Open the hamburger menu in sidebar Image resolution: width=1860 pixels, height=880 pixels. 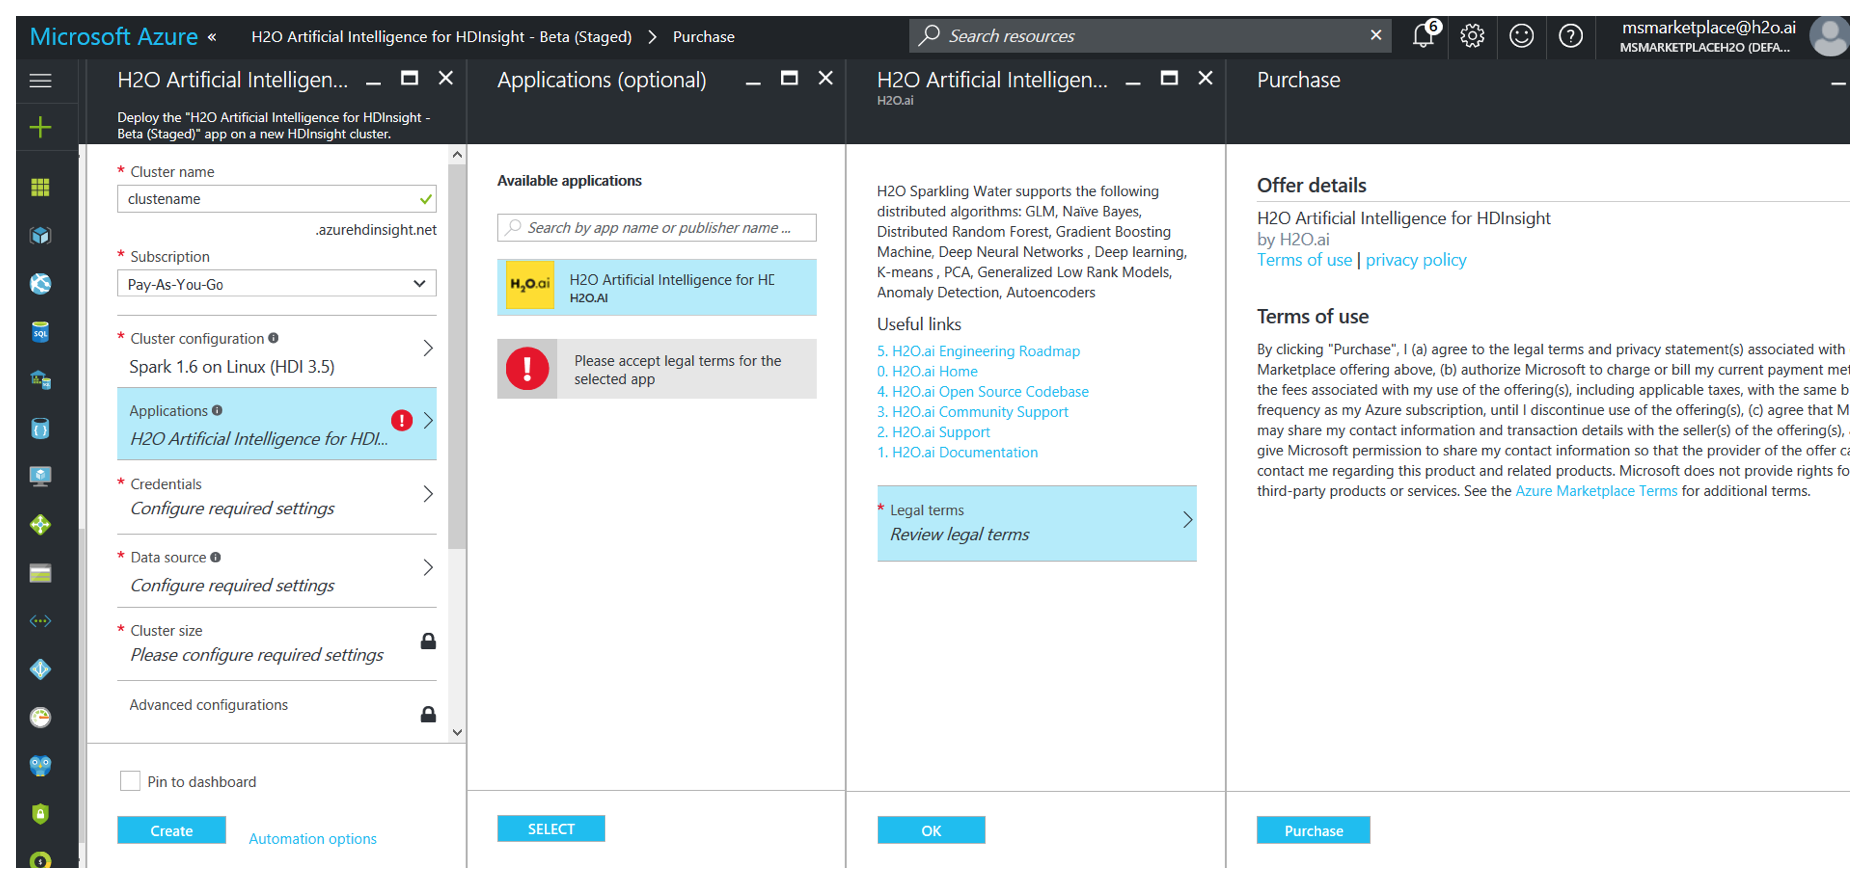(x=40, y=81)
